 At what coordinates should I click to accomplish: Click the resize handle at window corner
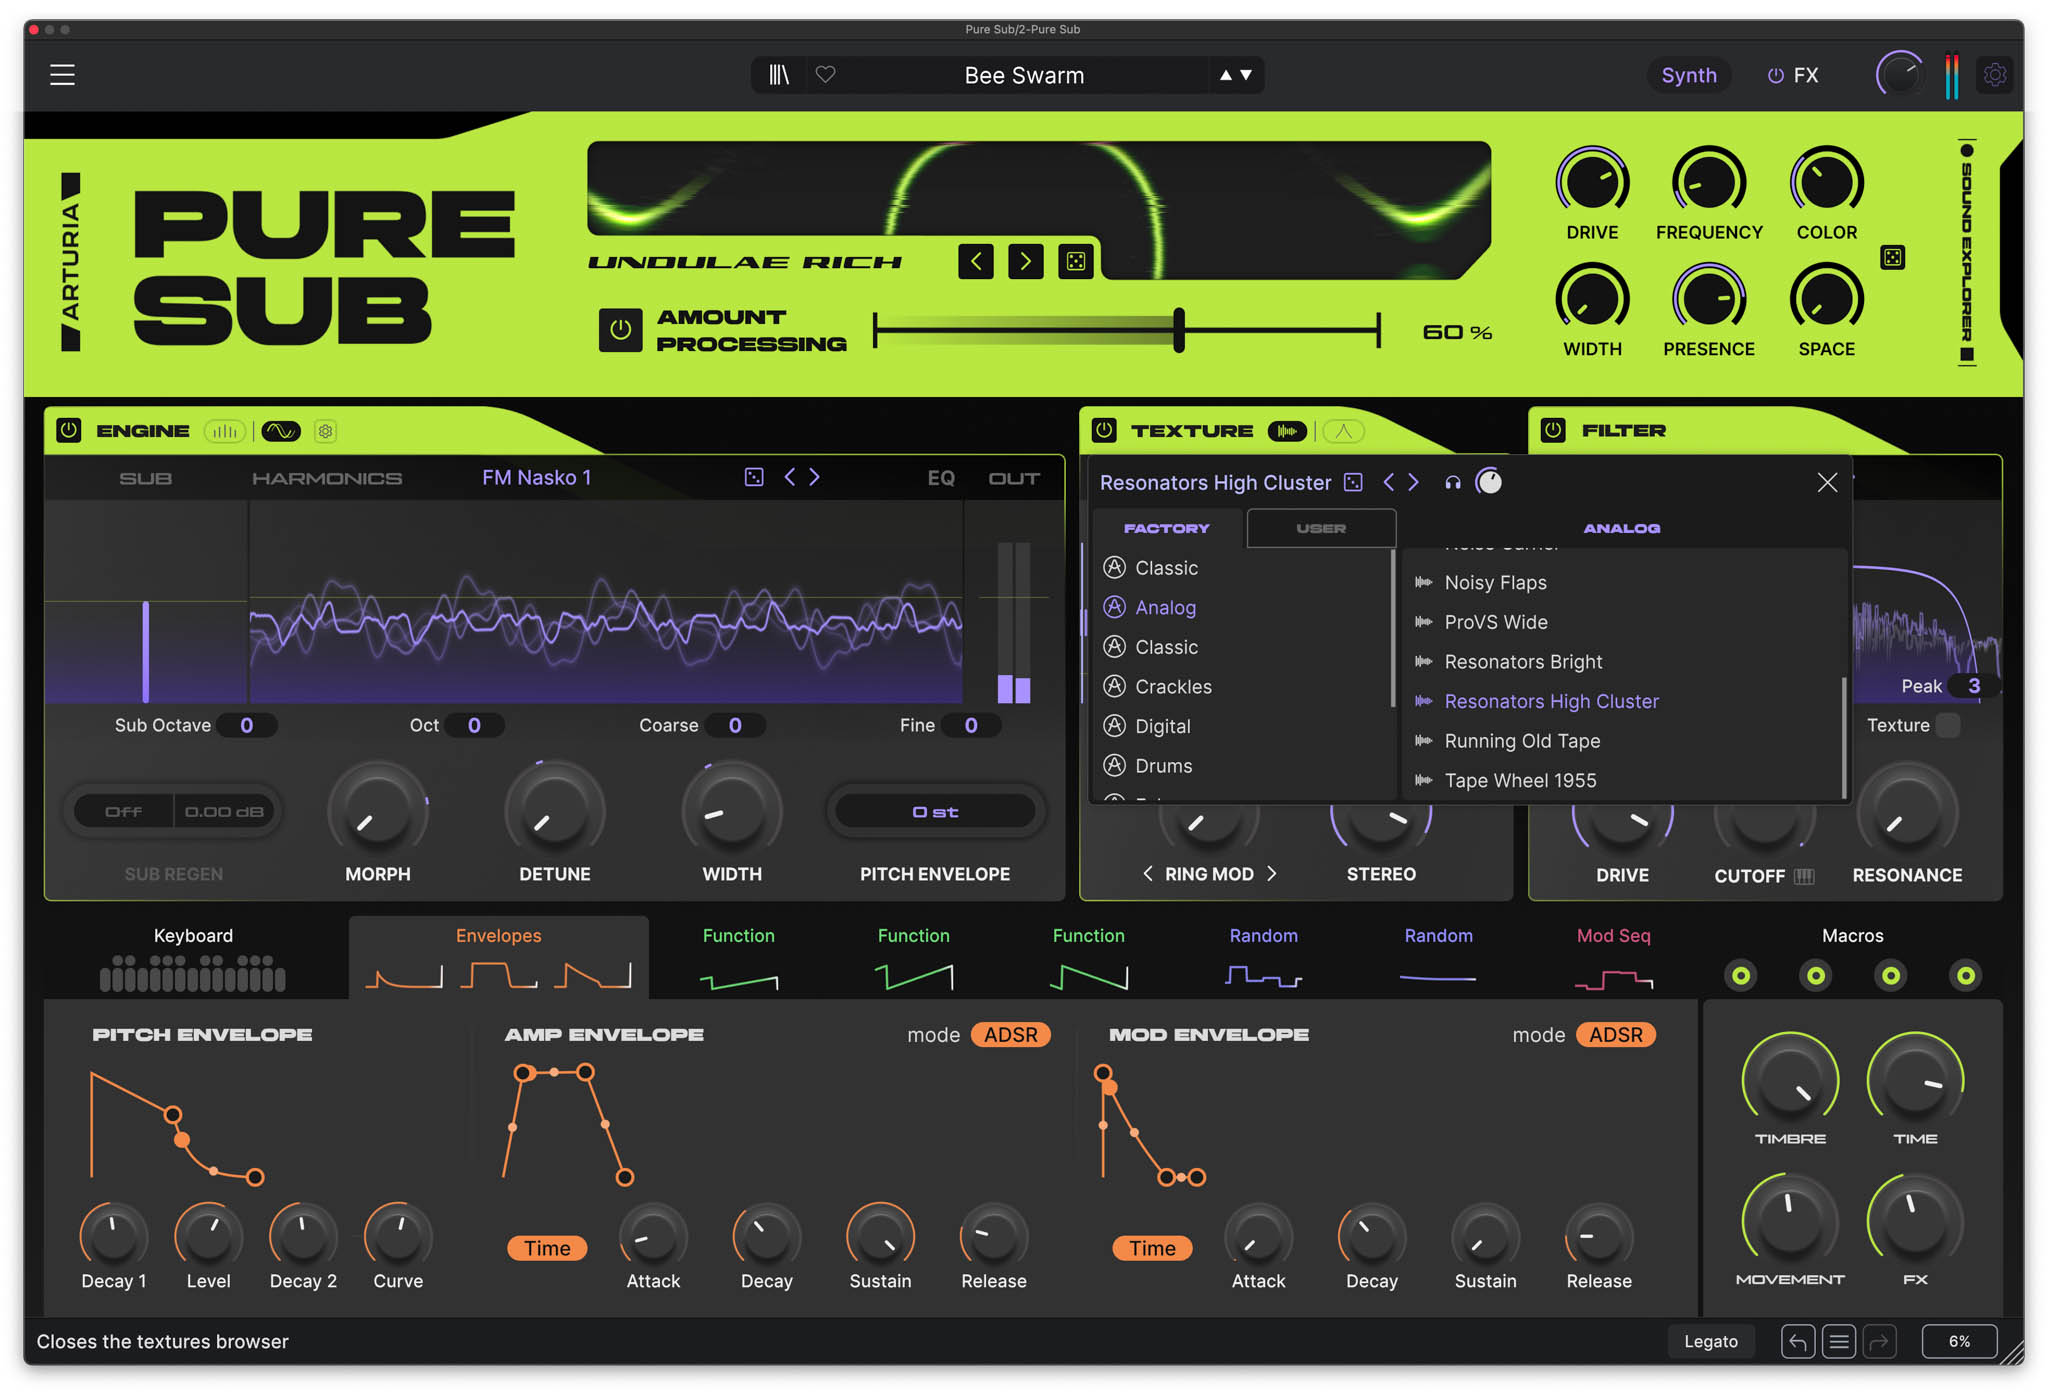coord(2011,1351)
